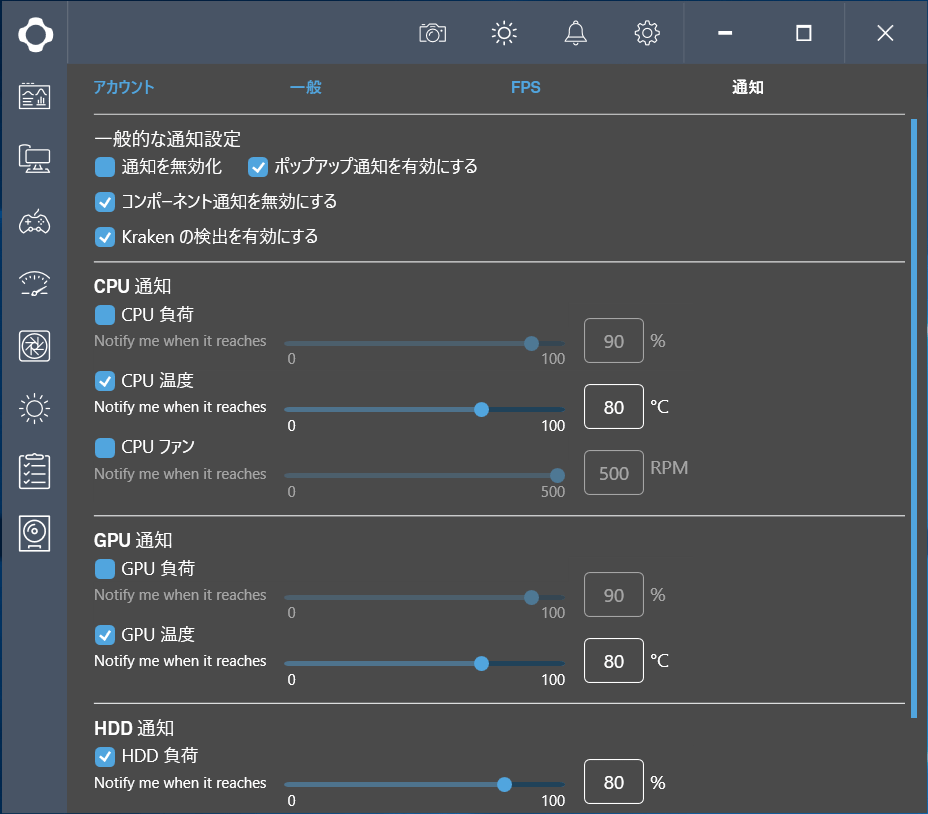Image resolution: width=928 pixels, height=814 pixels.
Task: Uncheck the Kraken の検出を有効にする option
Action: 105,237
